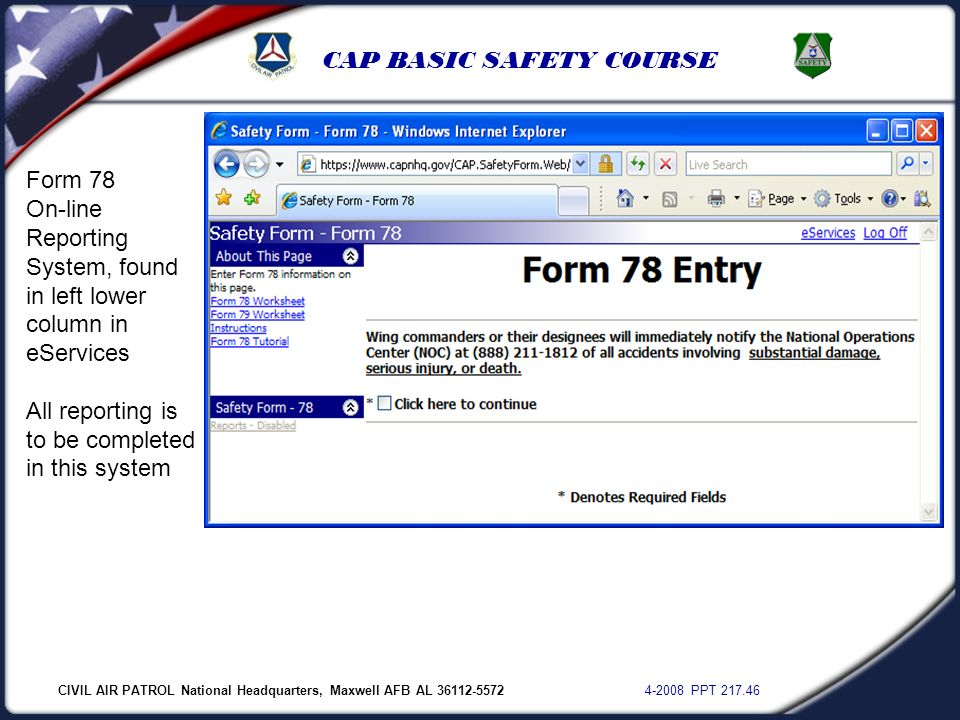The width and height of the screenshot is (960, 720).
Task: Select the Safety Form - Form 78 tab
Action: pyautogui.click(x=418, y=201)
